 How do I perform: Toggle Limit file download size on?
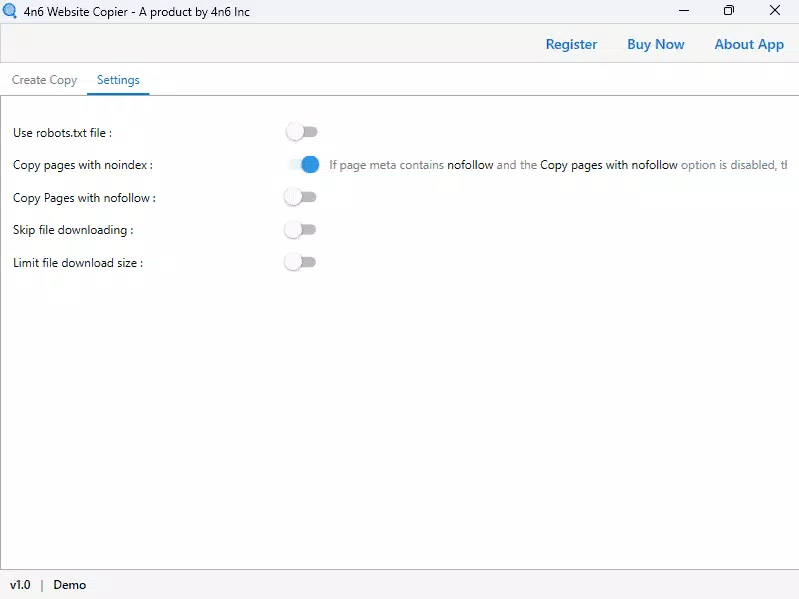click(x=301, y=262)
